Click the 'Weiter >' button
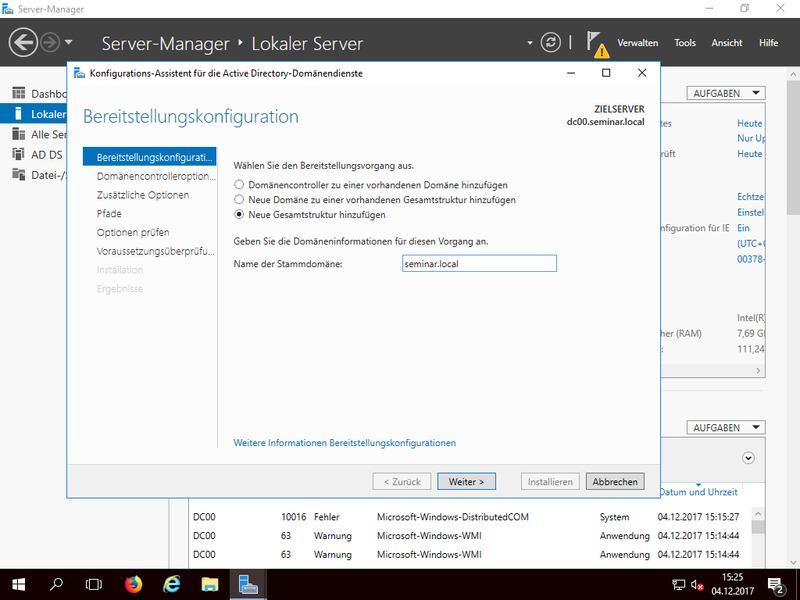This screenshot has width=800, height=600. (466, 482)
